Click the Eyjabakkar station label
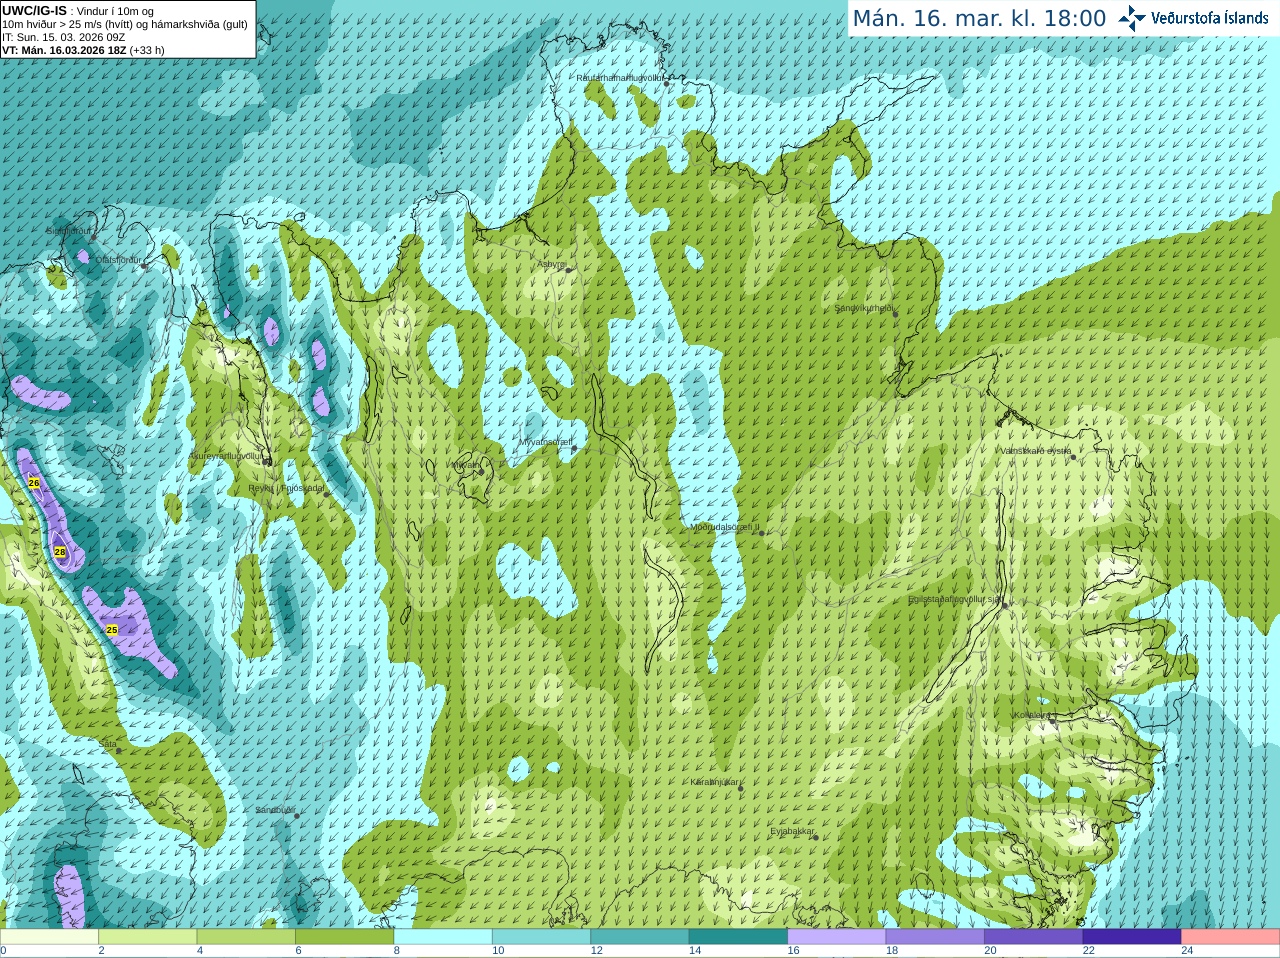Image resolution: width=1280 pixels, height=958 pixels. click(792, 831)
